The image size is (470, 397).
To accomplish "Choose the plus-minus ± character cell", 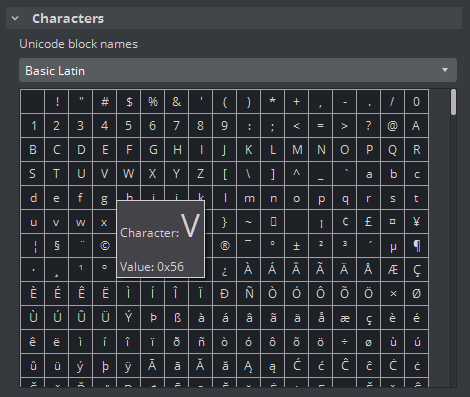I will tap(296, 246).
